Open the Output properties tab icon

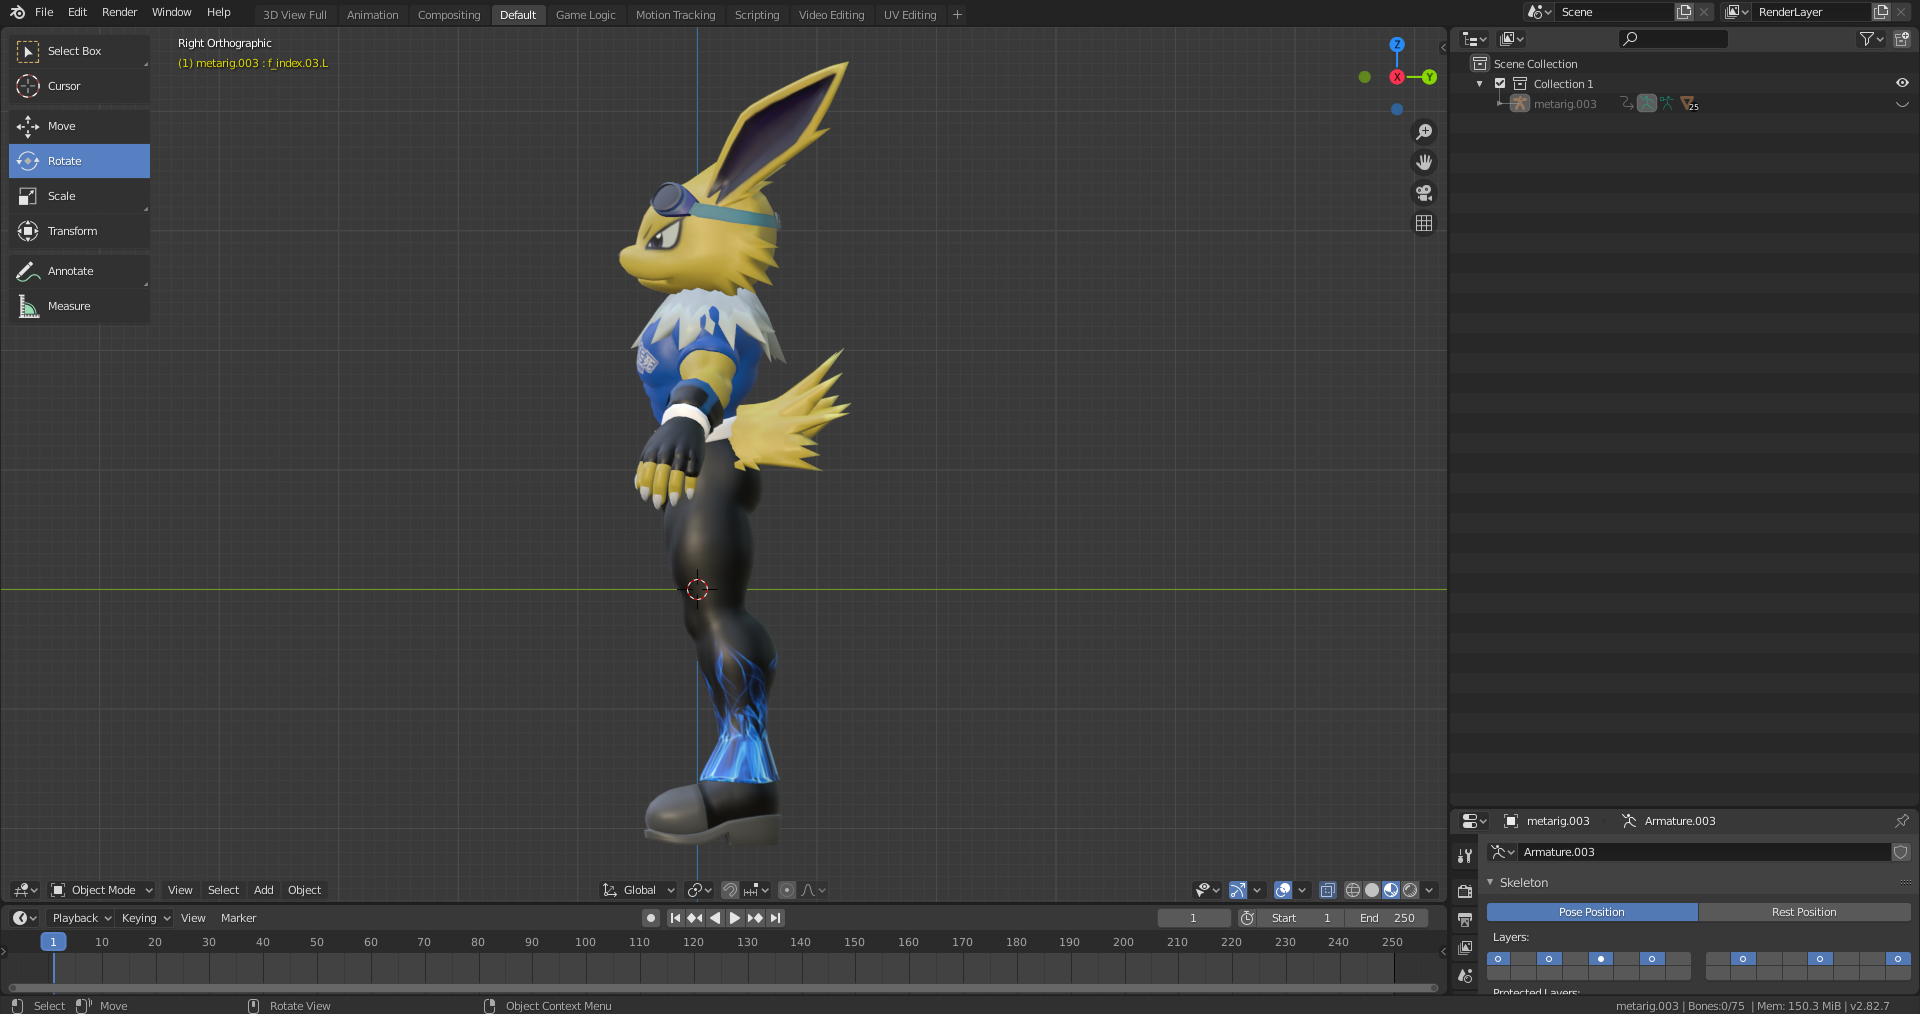click(x=1465, y=919)
